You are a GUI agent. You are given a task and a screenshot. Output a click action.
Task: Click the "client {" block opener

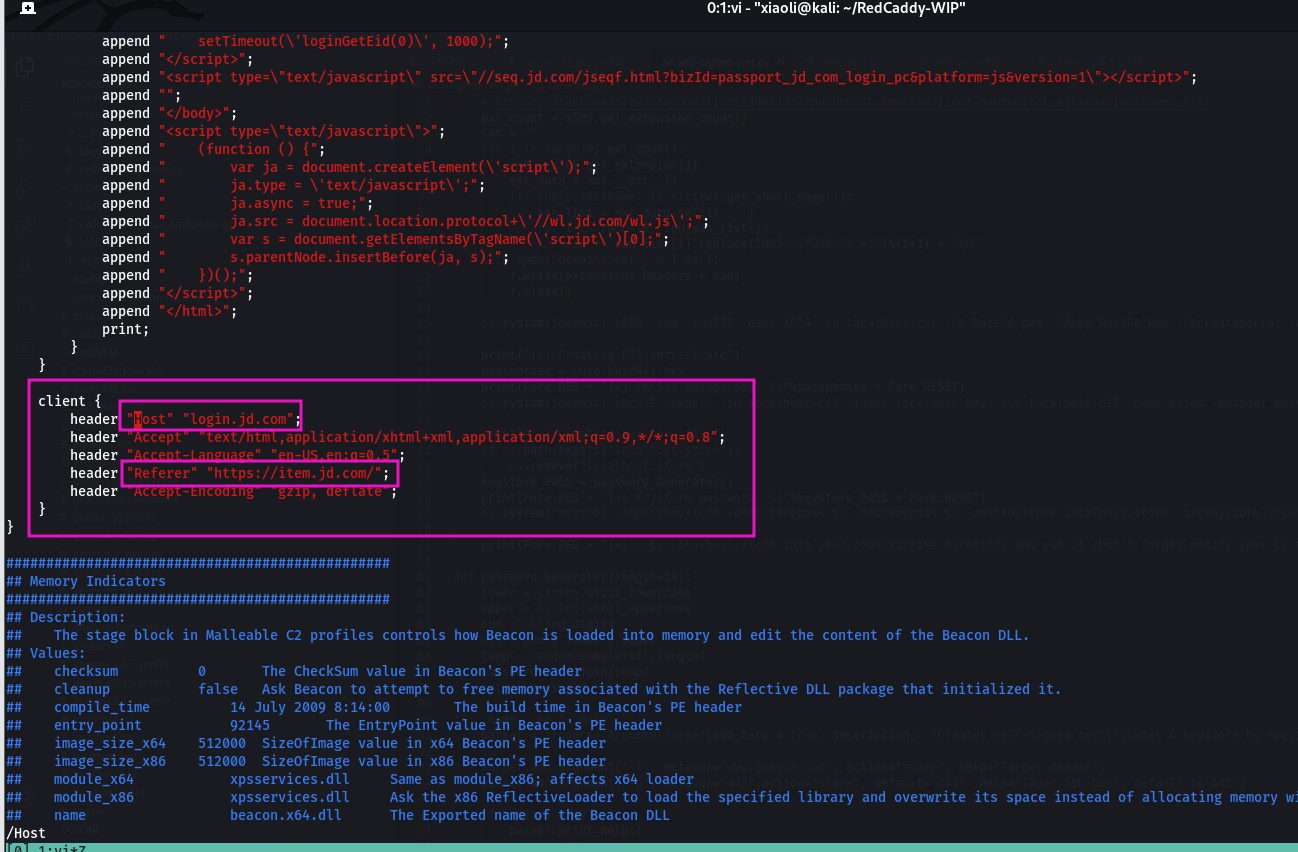pyautogui.click(x=70, y=401)
